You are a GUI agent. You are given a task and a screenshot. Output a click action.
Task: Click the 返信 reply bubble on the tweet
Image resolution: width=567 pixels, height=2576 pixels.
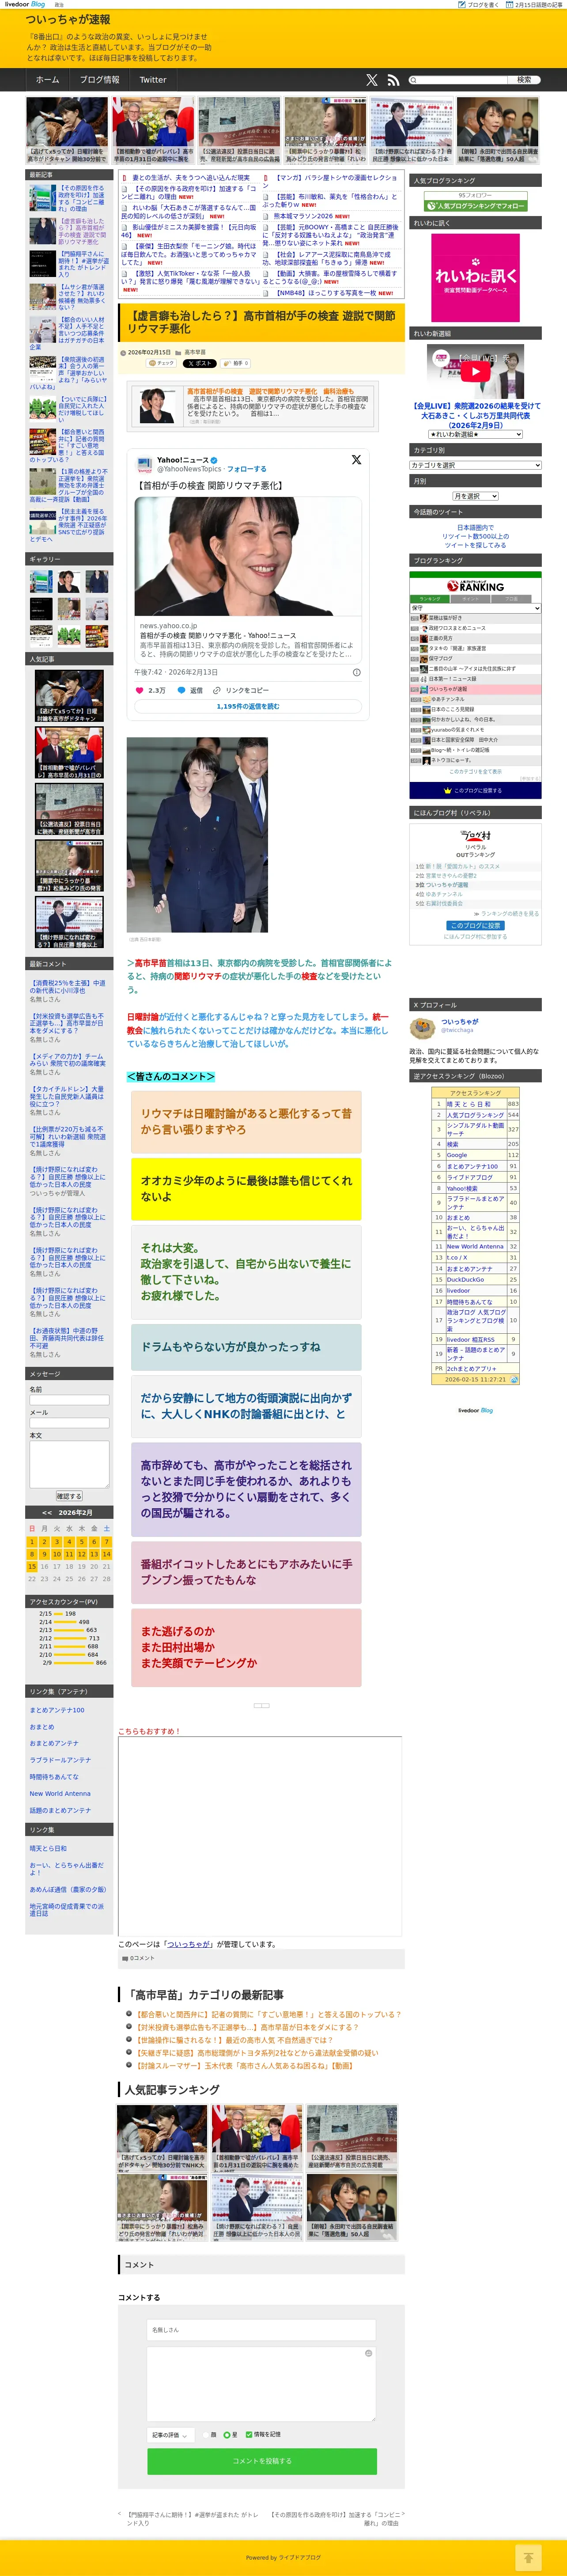click(181, 690)
